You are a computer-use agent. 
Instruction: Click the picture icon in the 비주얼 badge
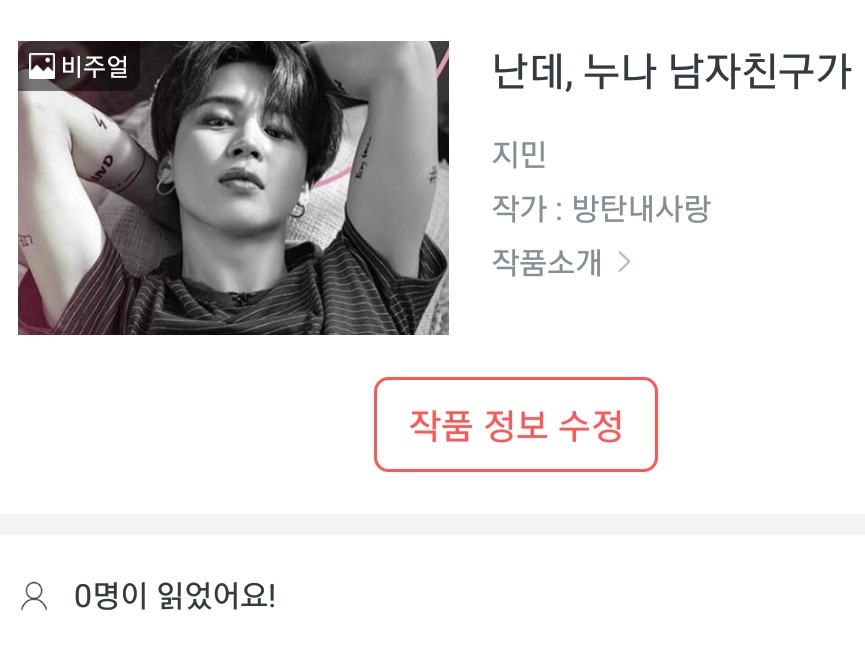(41, 66)
